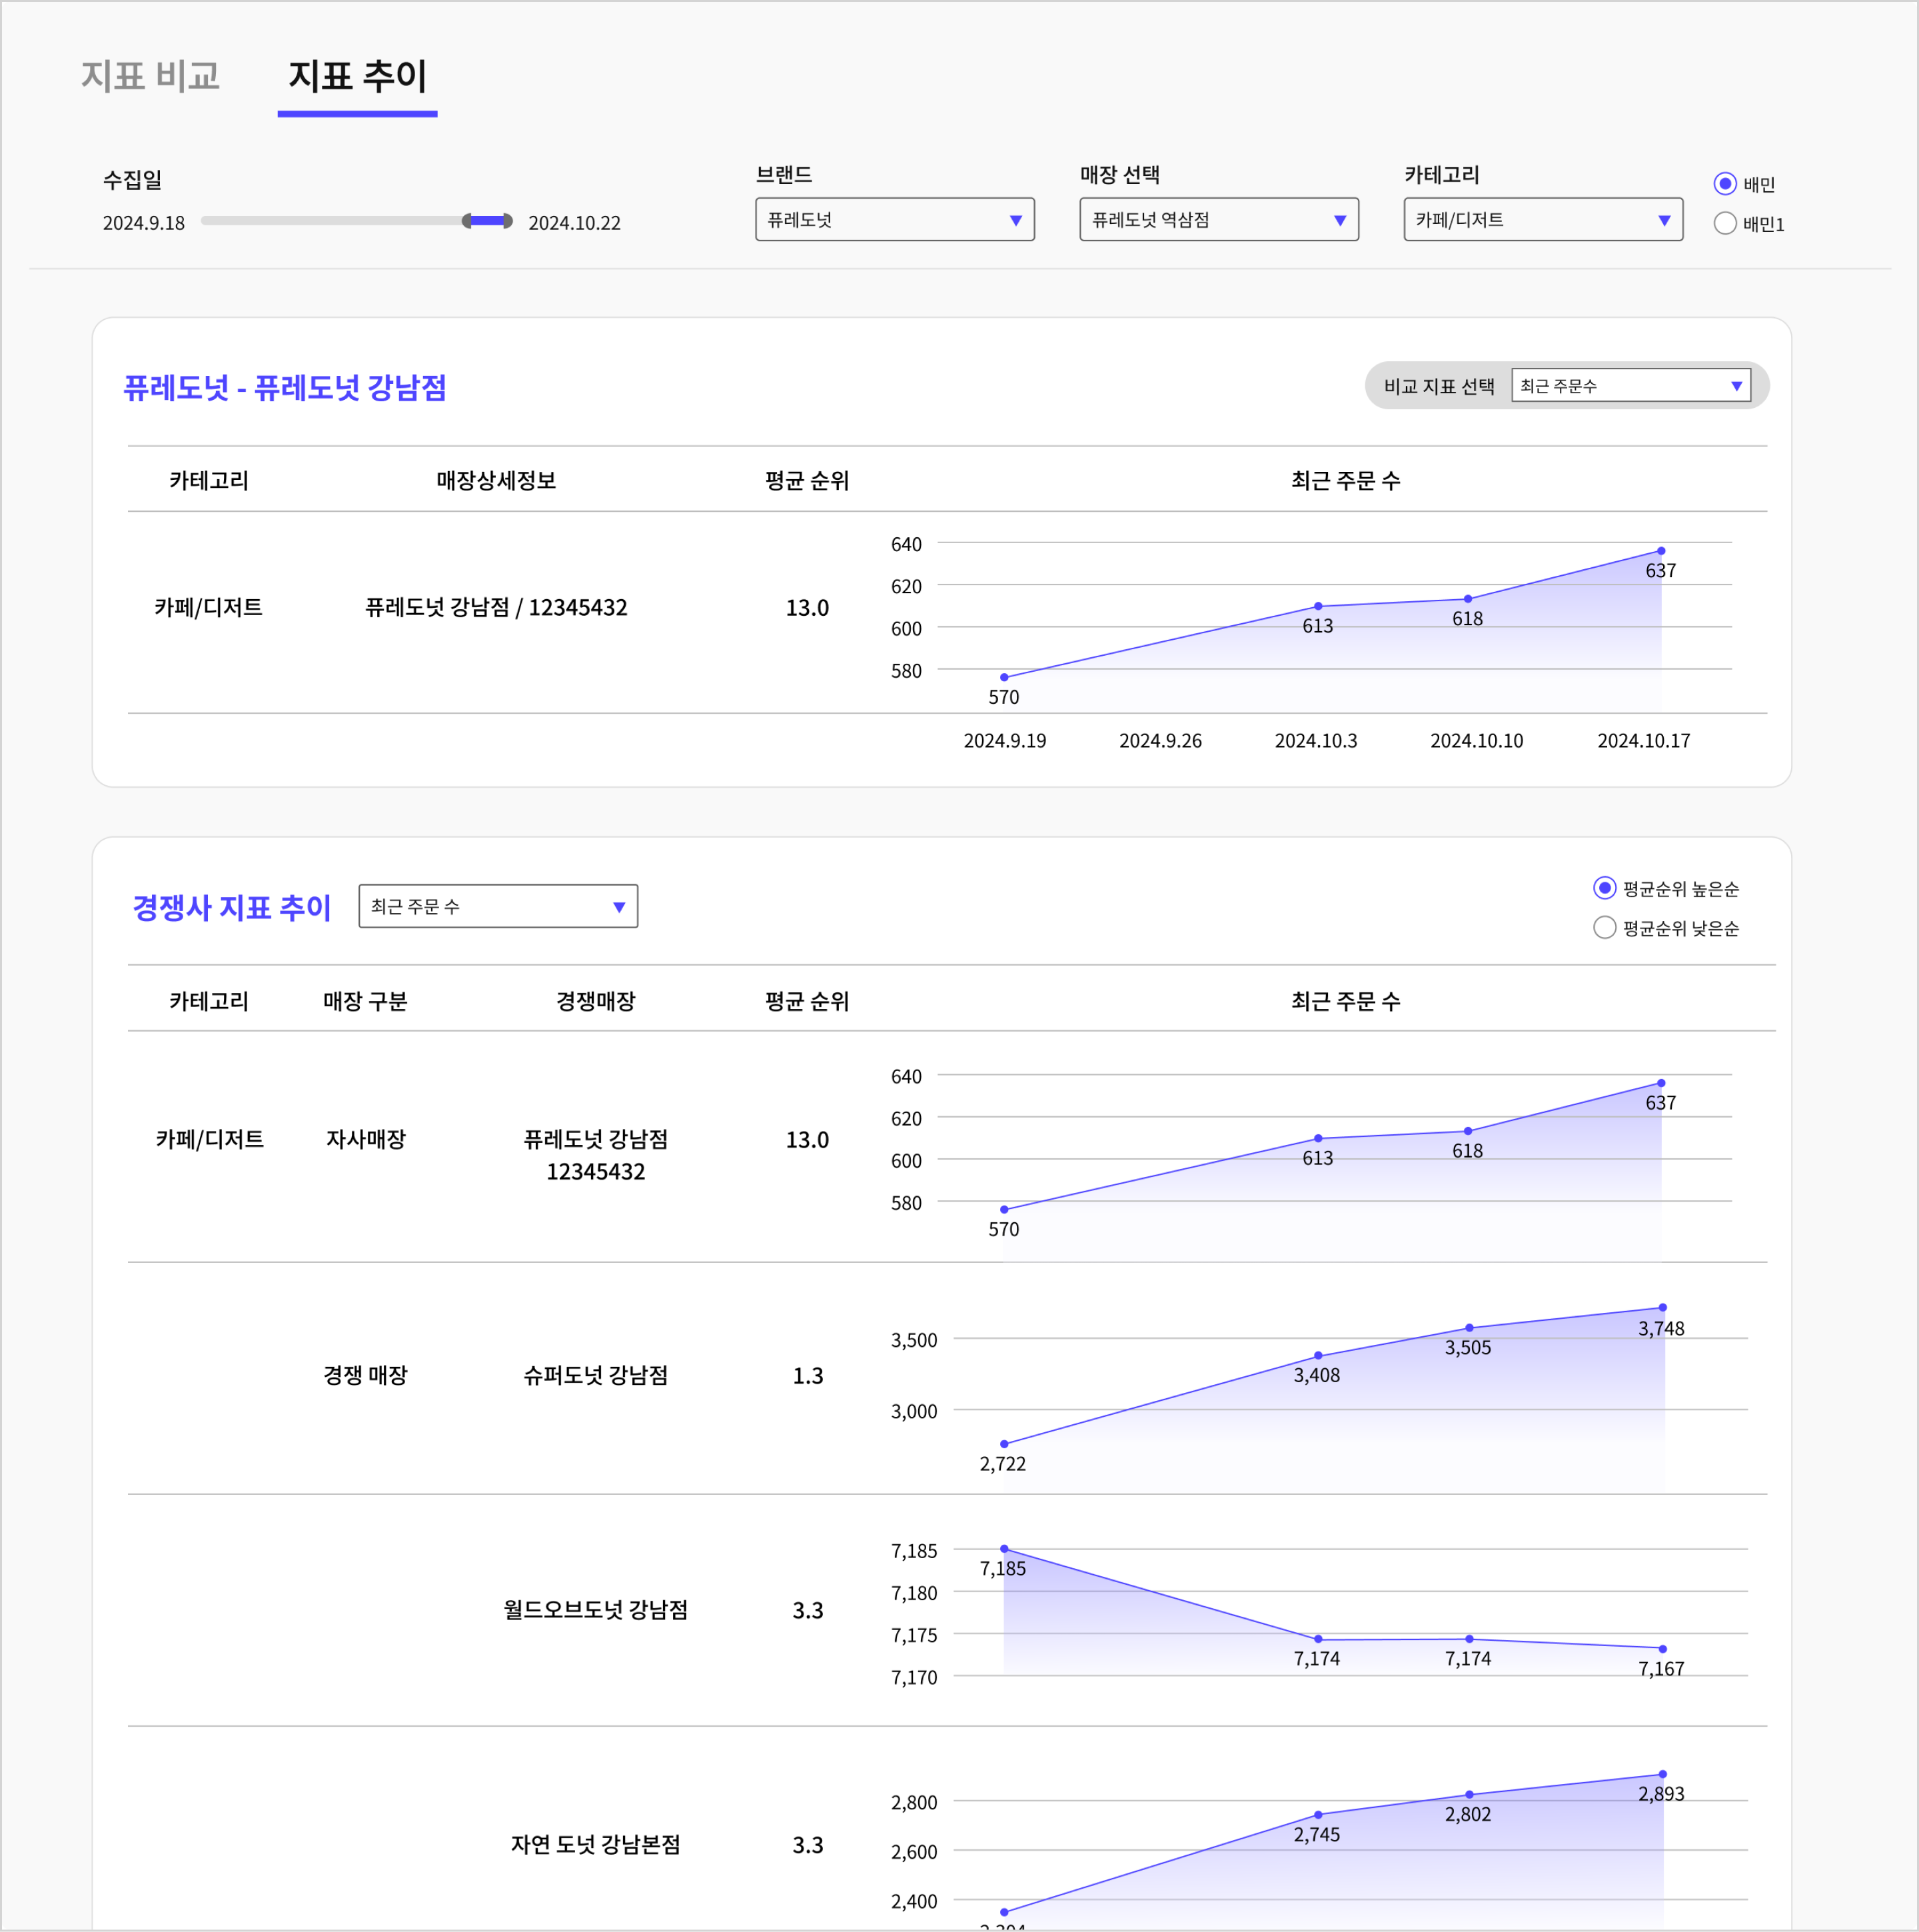Image resolution: width=1919 pixels, height=1932 pixels.
Task: Click the 1.3 average rank value
Action: pos(807,1376)
